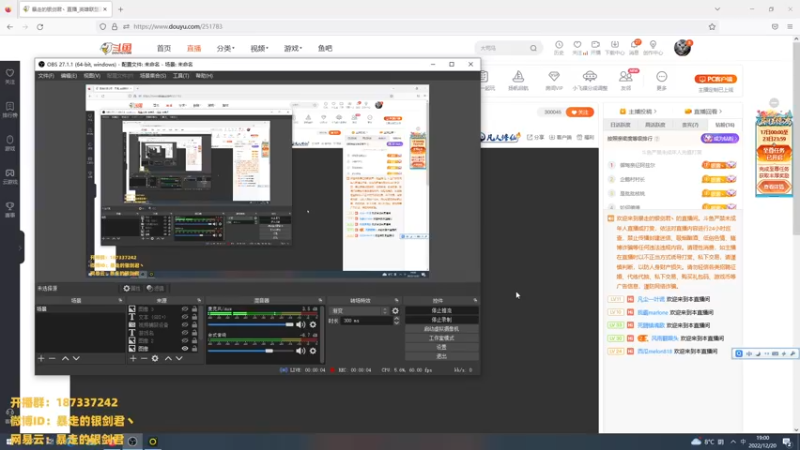Screen dimensions: 800x450
Task: Bookmark page with the Firefox star icon
Action: pos(712,27)
